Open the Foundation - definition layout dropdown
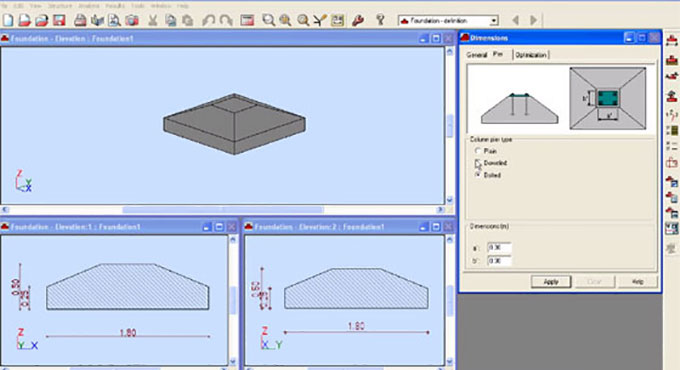This screenshot has height=370, width=680. 494,20
